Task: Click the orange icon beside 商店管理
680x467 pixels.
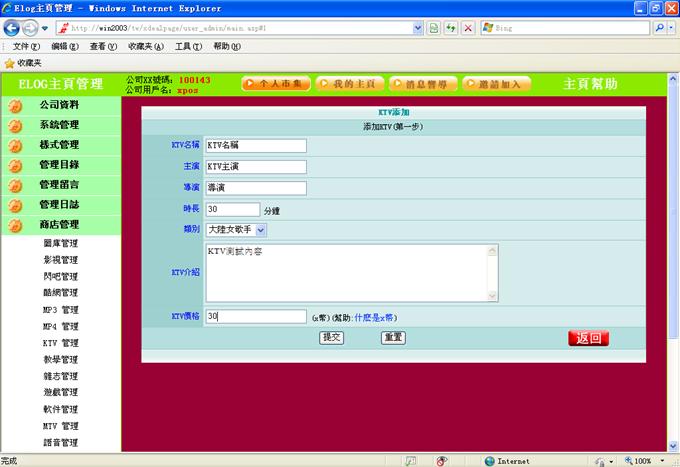Action: coord(15,225)
